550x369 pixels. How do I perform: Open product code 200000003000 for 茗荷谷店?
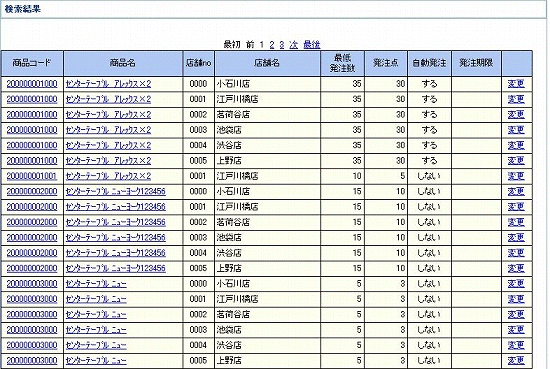[x=32, y=314]
